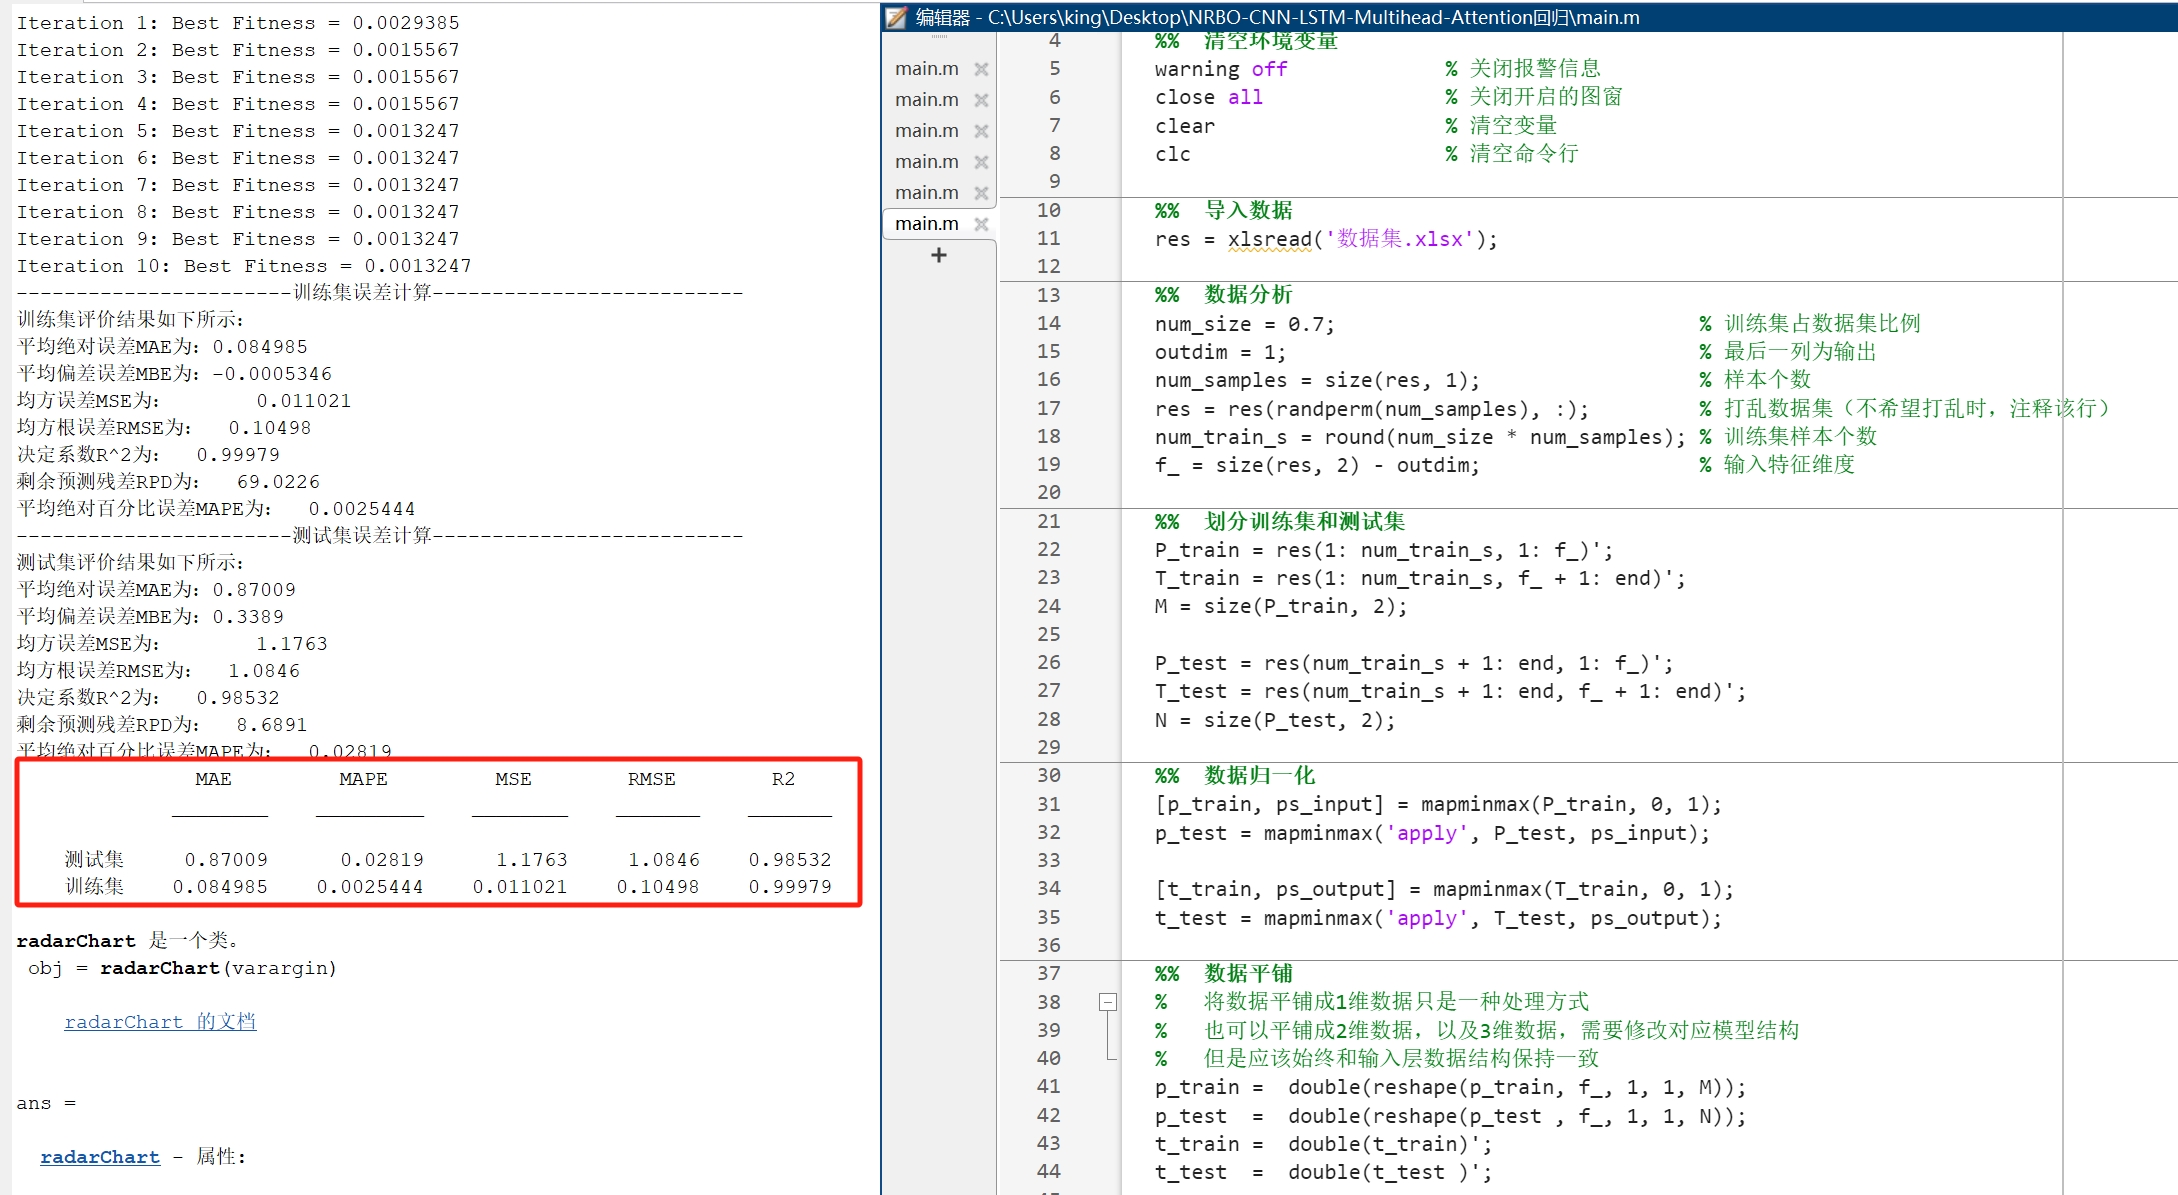Close the fifth main.m tab from top

981,193
